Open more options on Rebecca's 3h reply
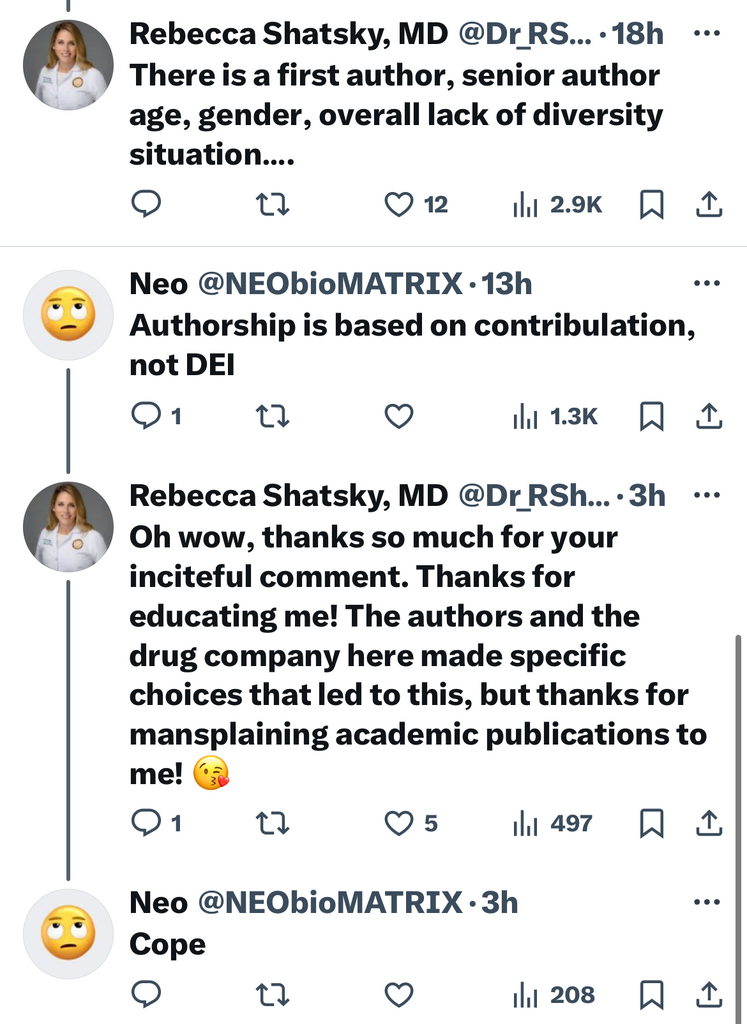The image size is (747, 1024). [707, 496]
